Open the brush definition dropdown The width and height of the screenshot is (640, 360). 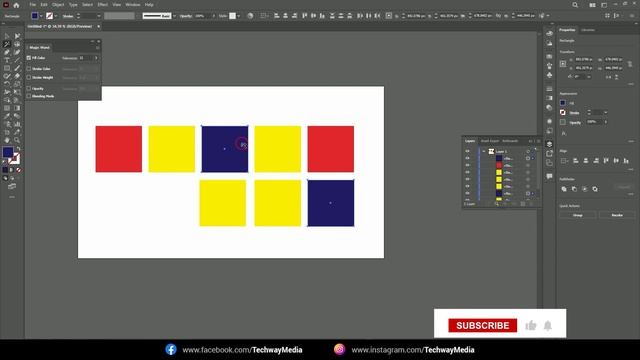[174, 16]
